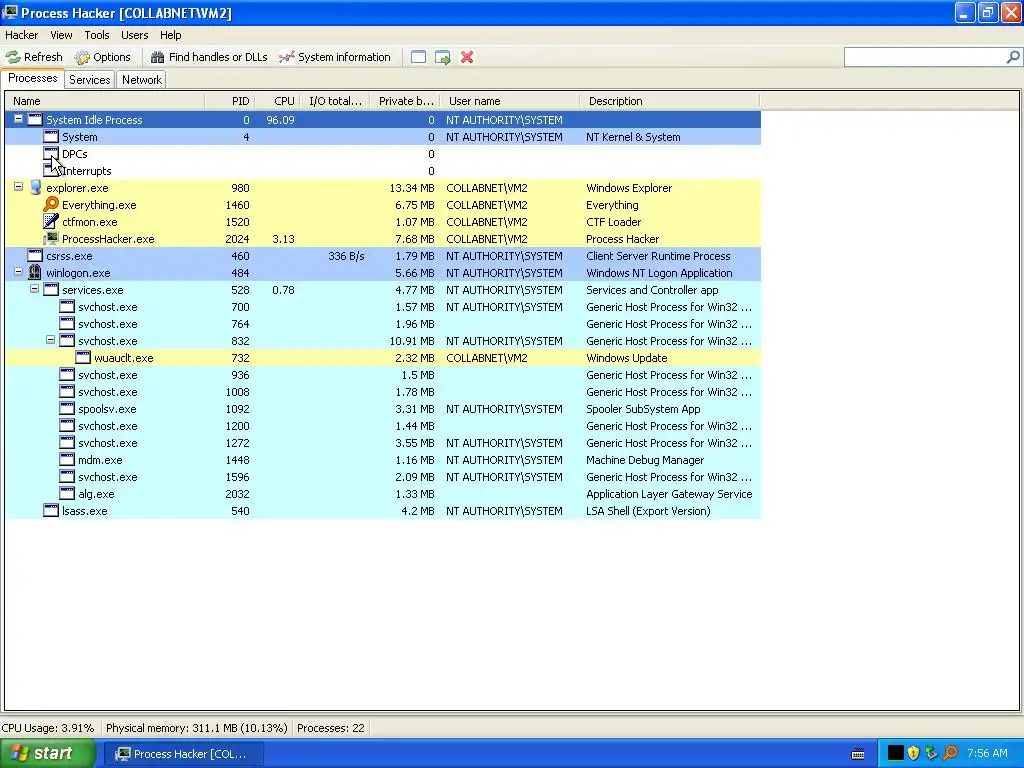This screenshot has height=768, width=1024.
Task: Select svchost.exe with PID 1272
Action: (383, 442)
